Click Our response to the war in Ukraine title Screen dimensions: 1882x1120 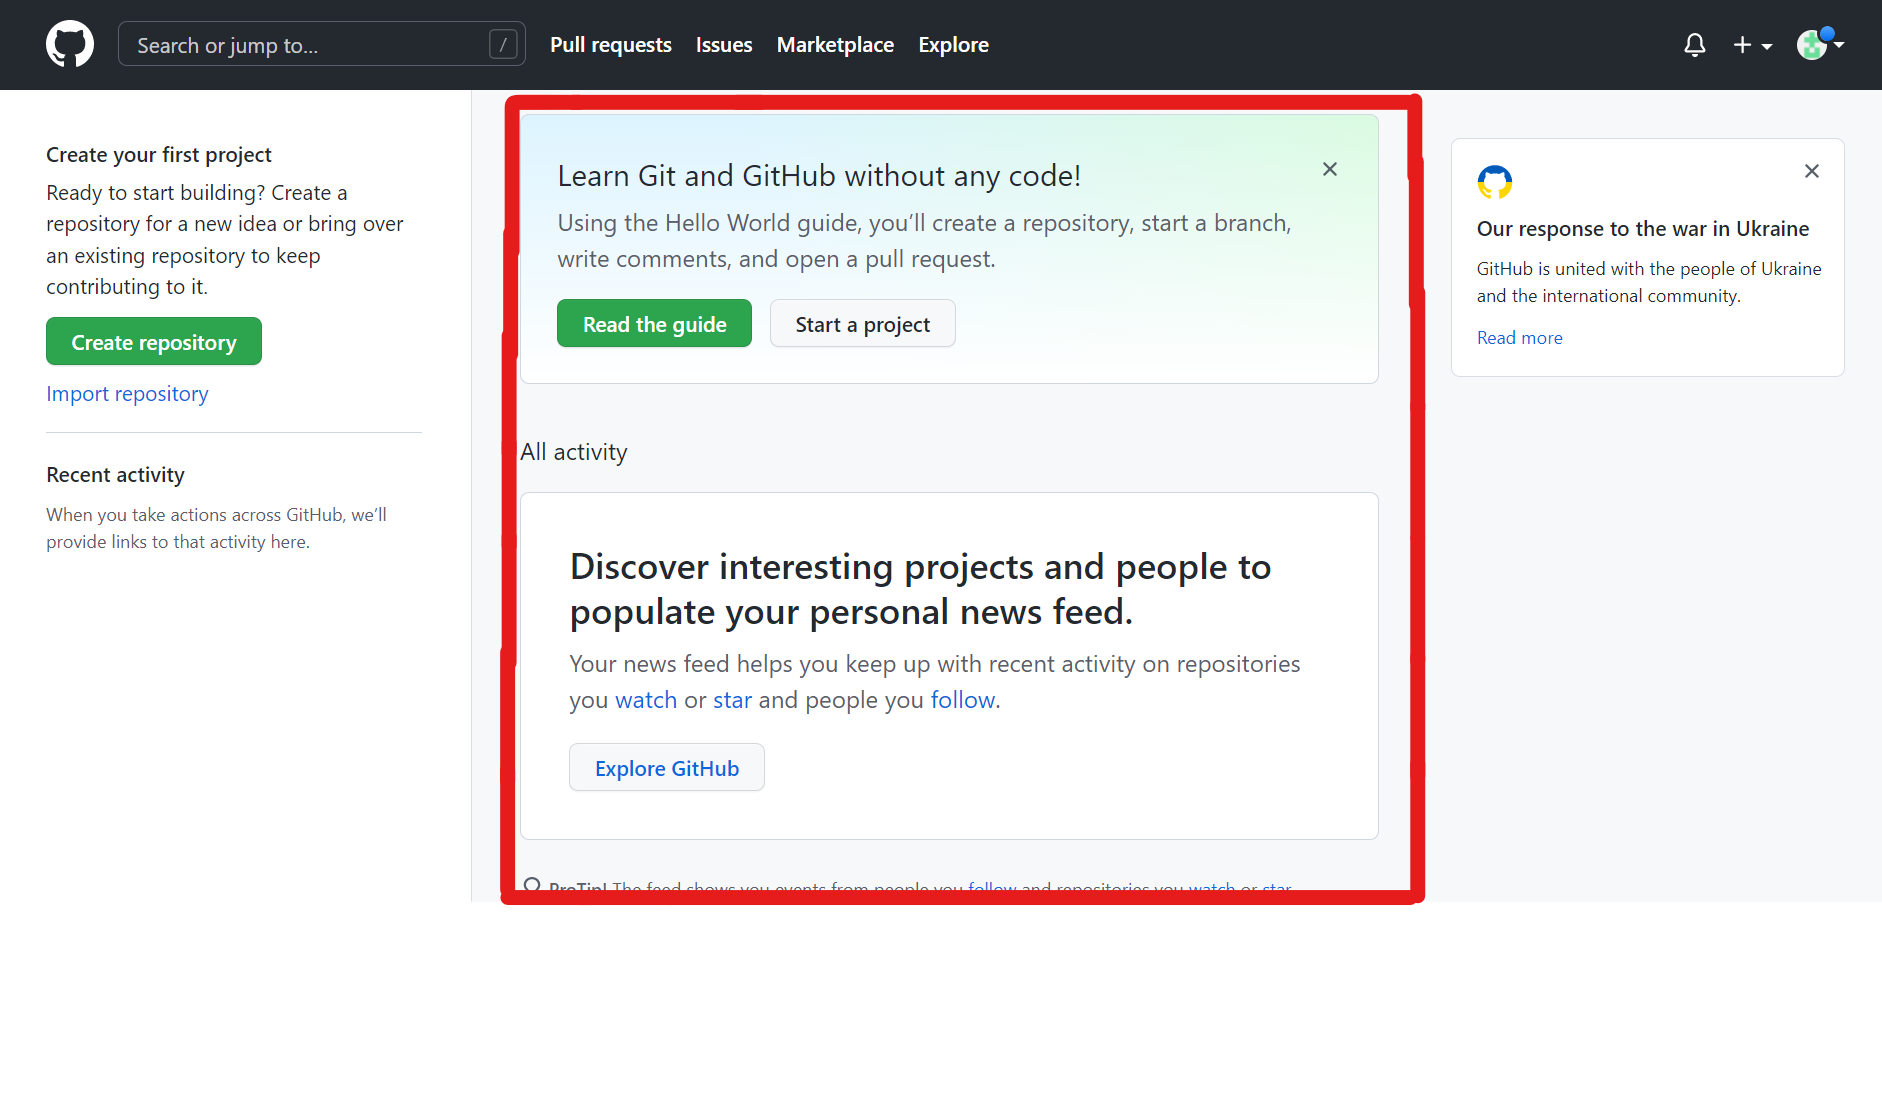point(1642,229)
